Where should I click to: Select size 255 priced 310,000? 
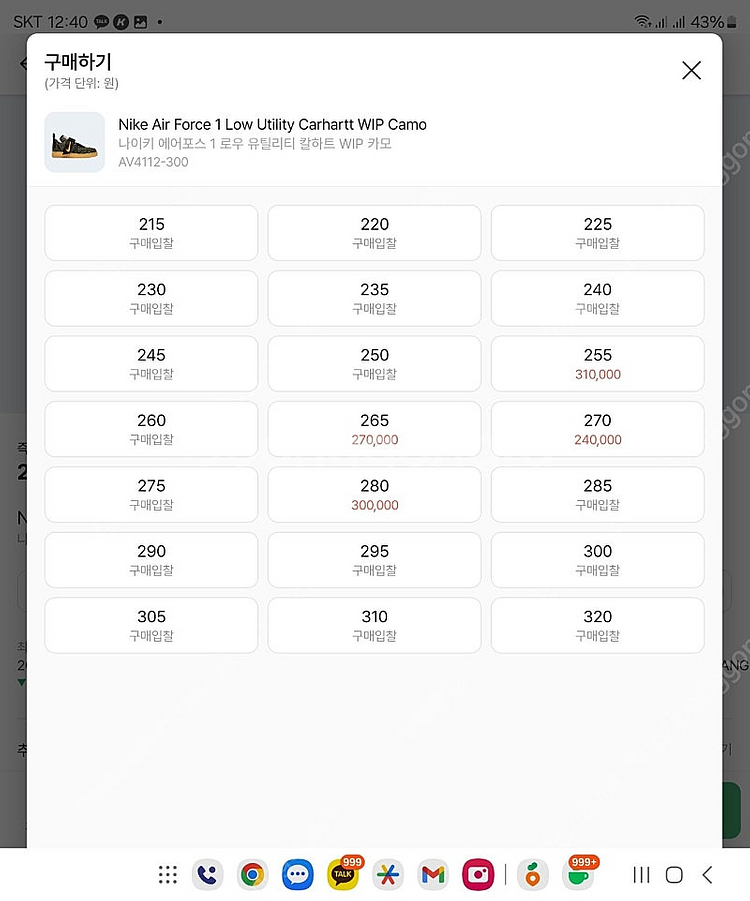pos(598,364)
